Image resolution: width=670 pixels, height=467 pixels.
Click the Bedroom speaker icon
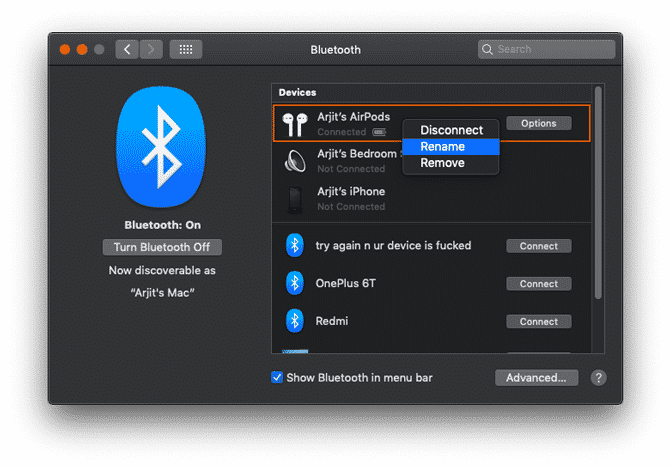(x=295, y=161)
